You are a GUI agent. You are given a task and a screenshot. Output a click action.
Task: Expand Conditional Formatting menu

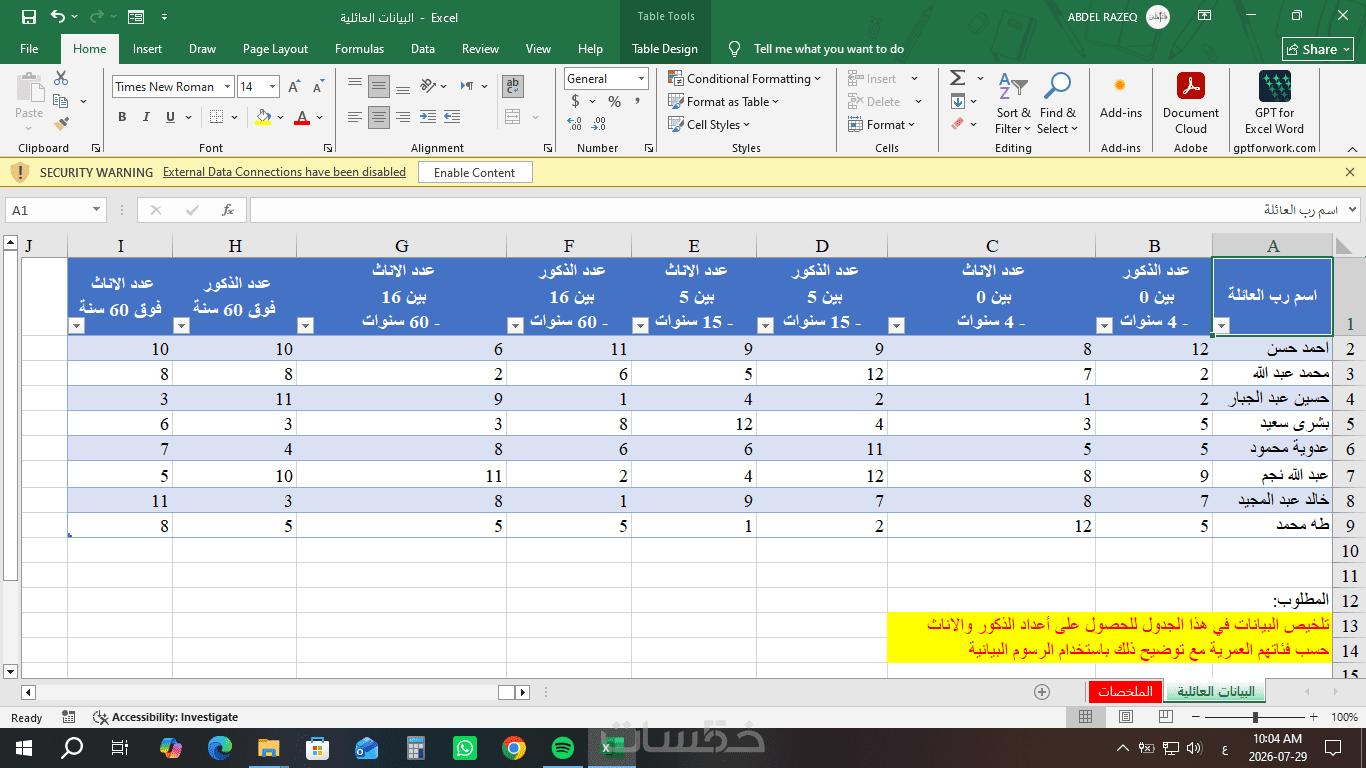(744, 78)
